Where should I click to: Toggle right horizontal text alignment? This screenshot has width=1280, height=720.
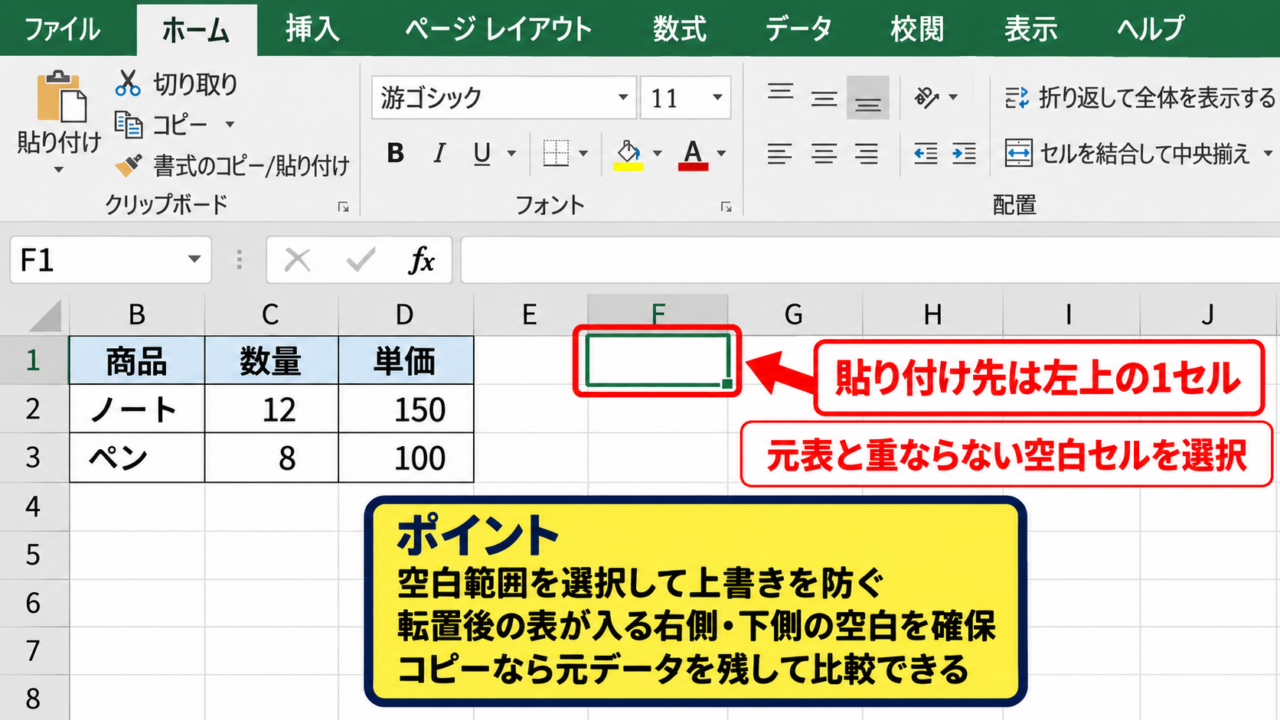[x=868, y=153]
